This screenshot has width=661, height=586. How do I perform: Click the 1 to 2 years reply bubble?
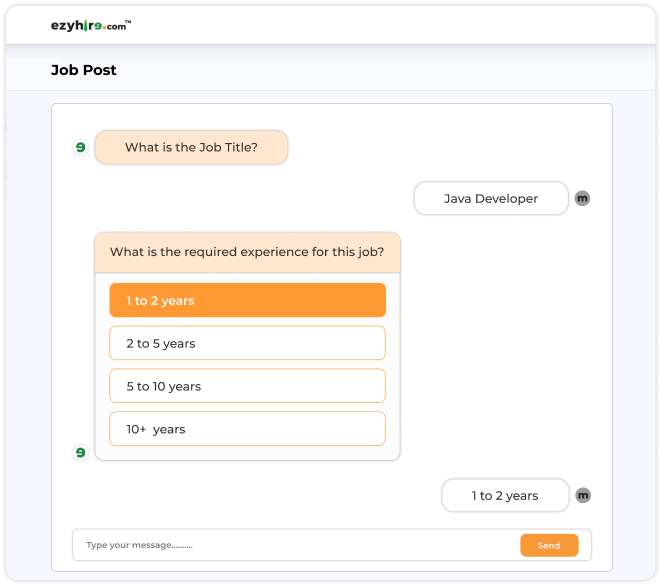[505, 495]
